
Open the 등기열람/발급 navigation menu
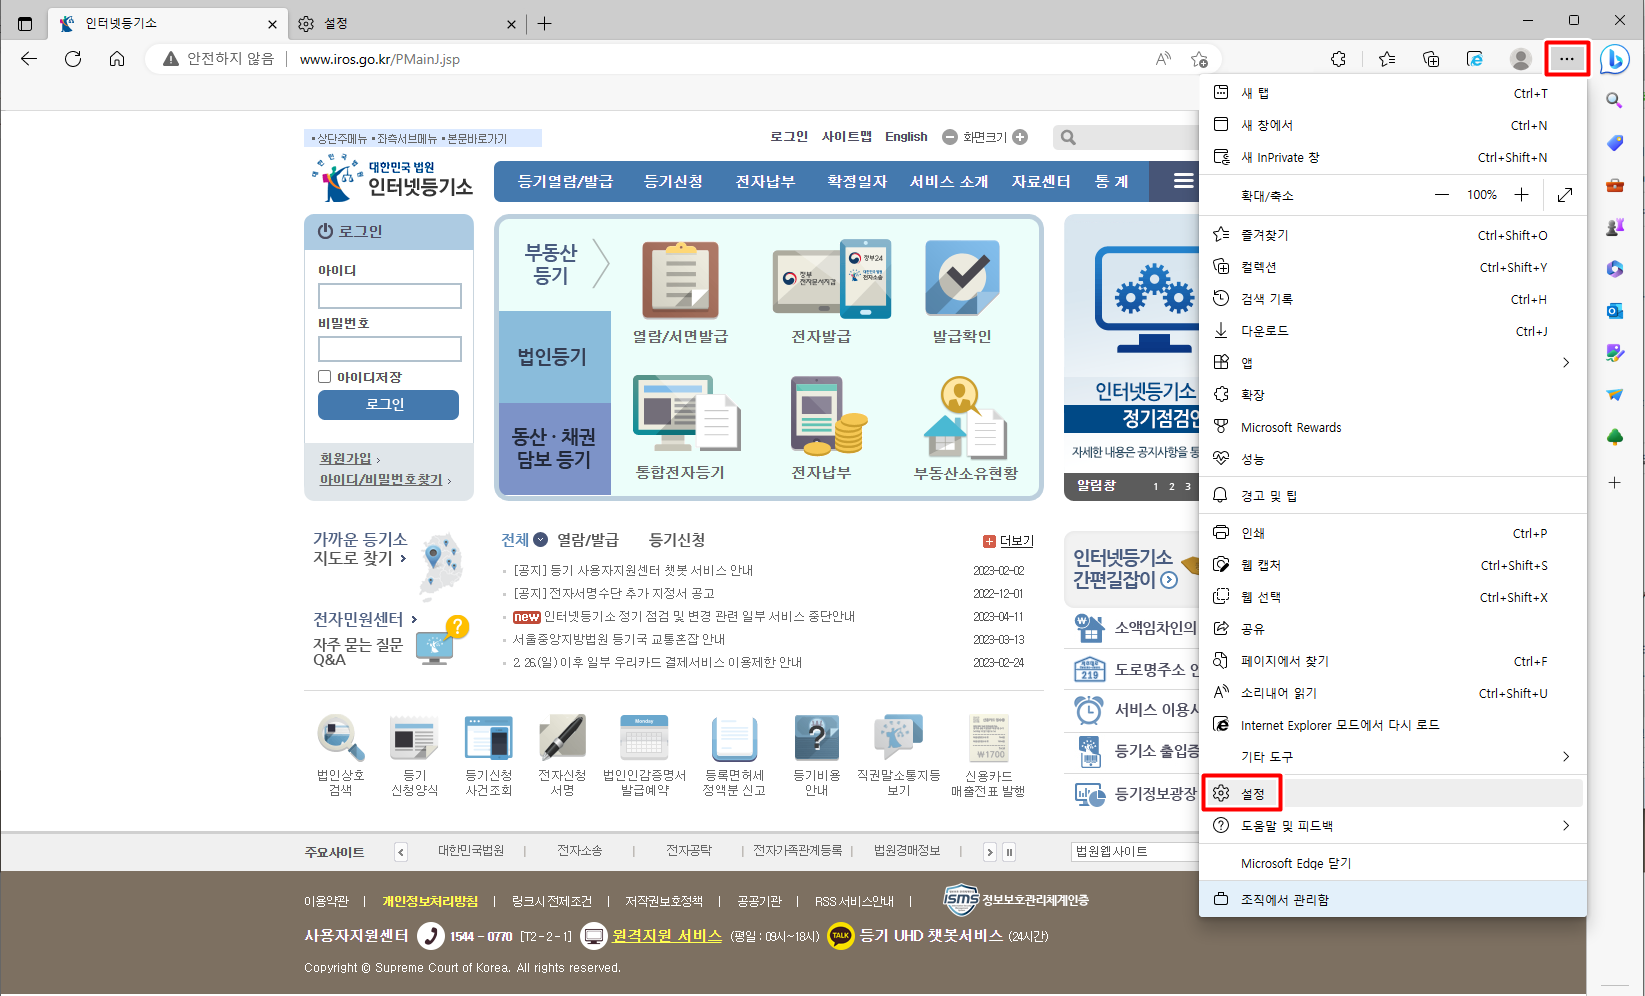pos(565,181)
